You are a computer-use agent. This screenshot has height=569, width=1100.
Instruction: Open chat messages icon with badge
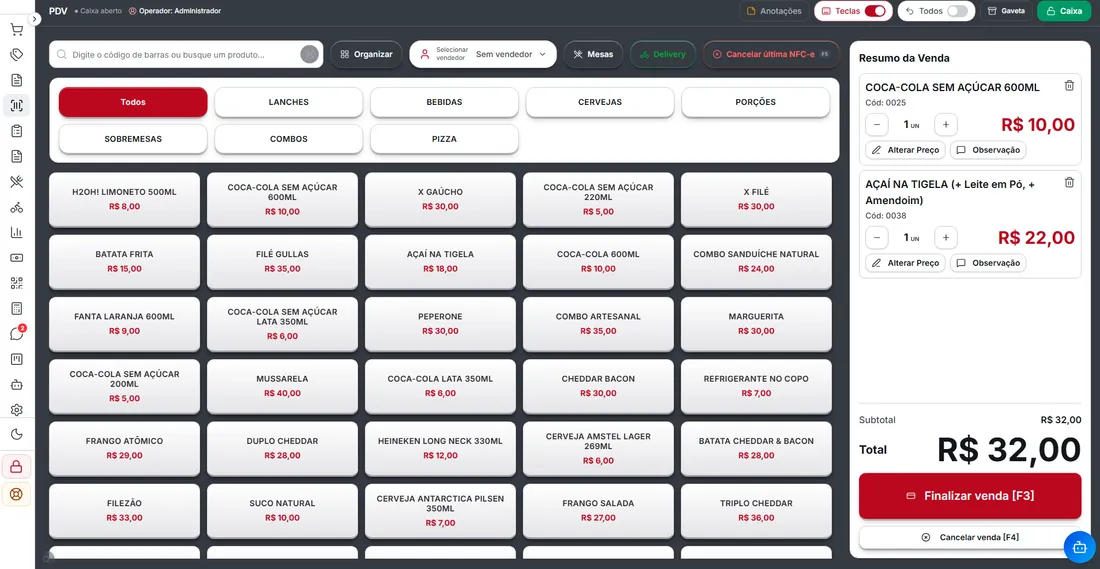[x=18, y=333]
